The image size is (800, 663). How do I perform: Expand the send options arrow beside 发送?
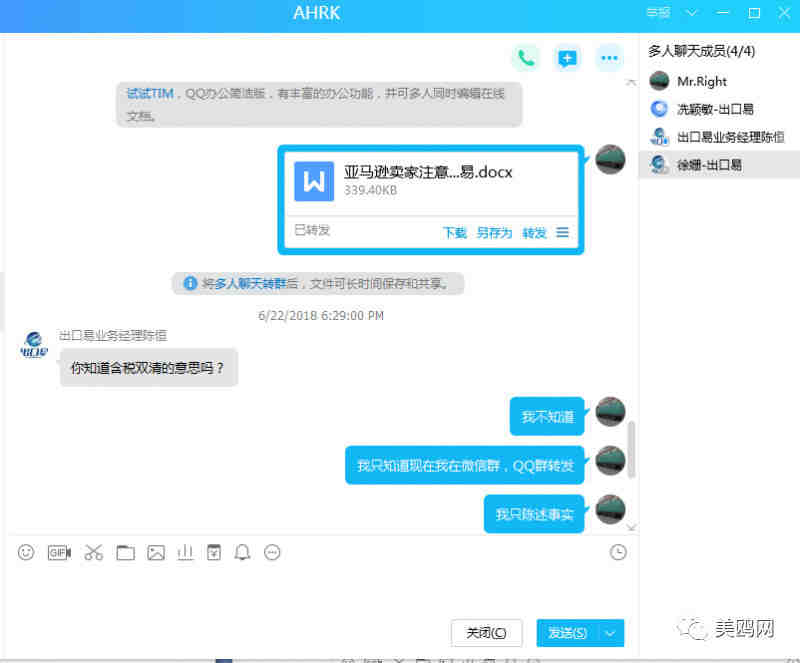pos(611,633)
